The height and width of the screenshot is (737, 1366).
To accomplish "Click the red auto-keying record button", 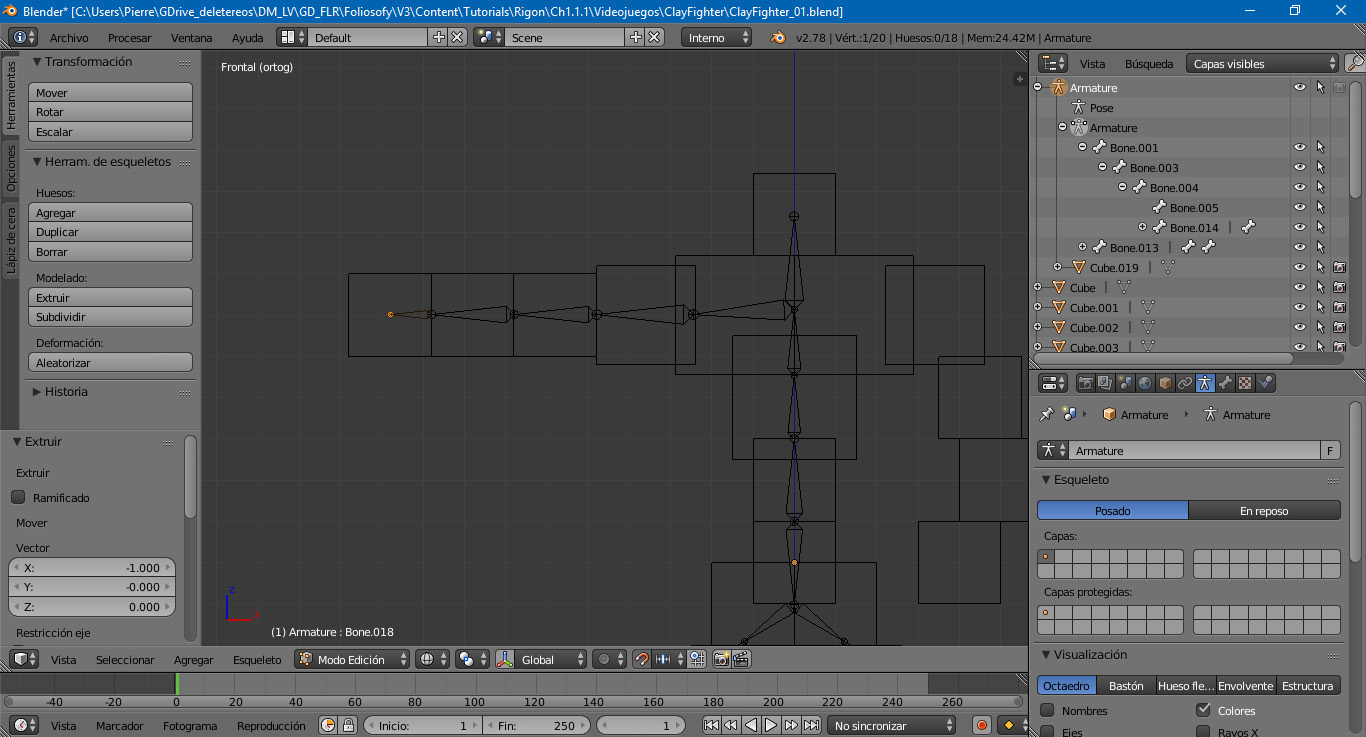I will pos(982,725).
